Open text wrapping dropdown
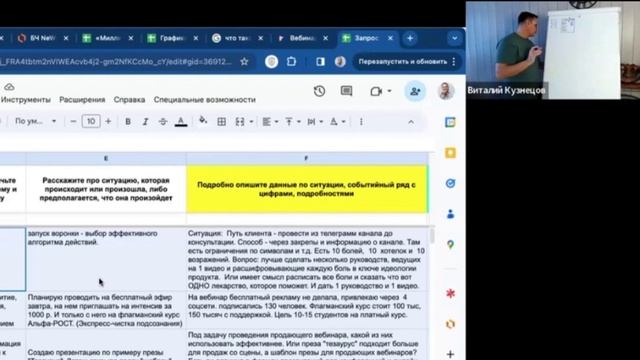640x360 pixels. click(315, 122)
